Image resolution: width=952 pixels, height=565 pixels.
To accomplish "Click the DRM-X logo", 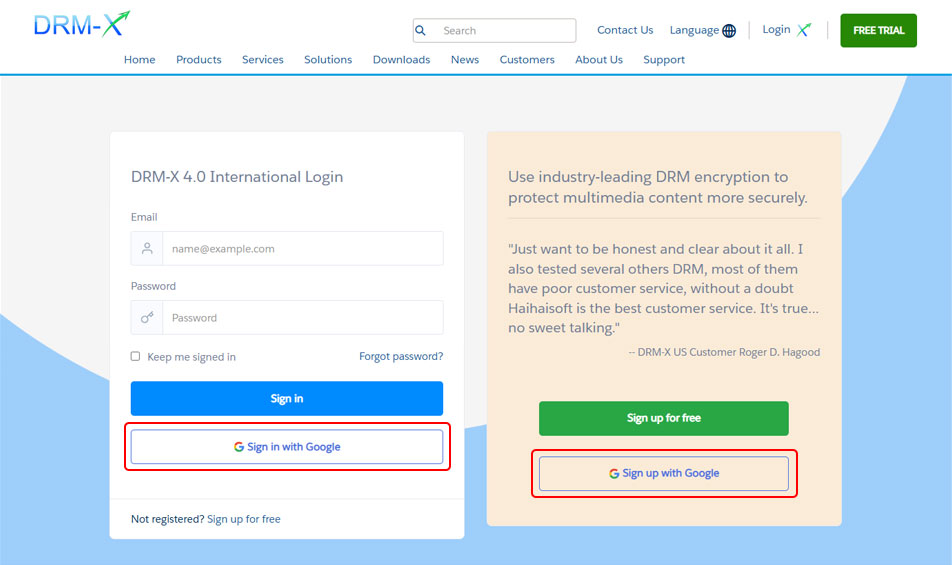I will coord(81,25).
